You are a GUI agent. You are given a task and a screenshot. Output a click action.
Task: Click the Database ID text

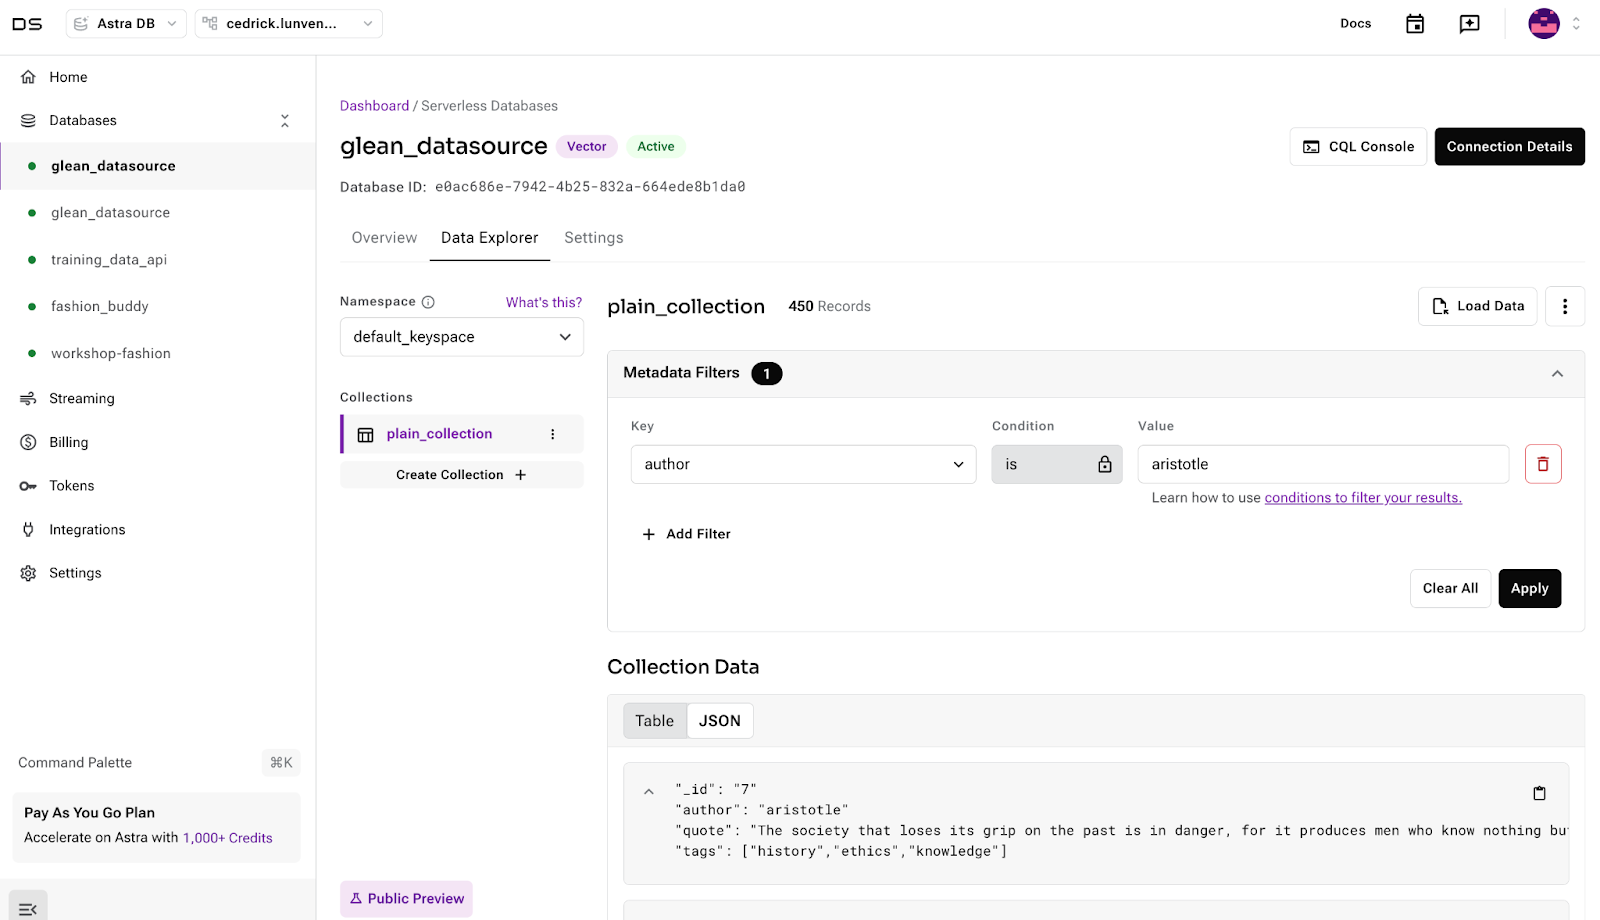click(543, 187)
